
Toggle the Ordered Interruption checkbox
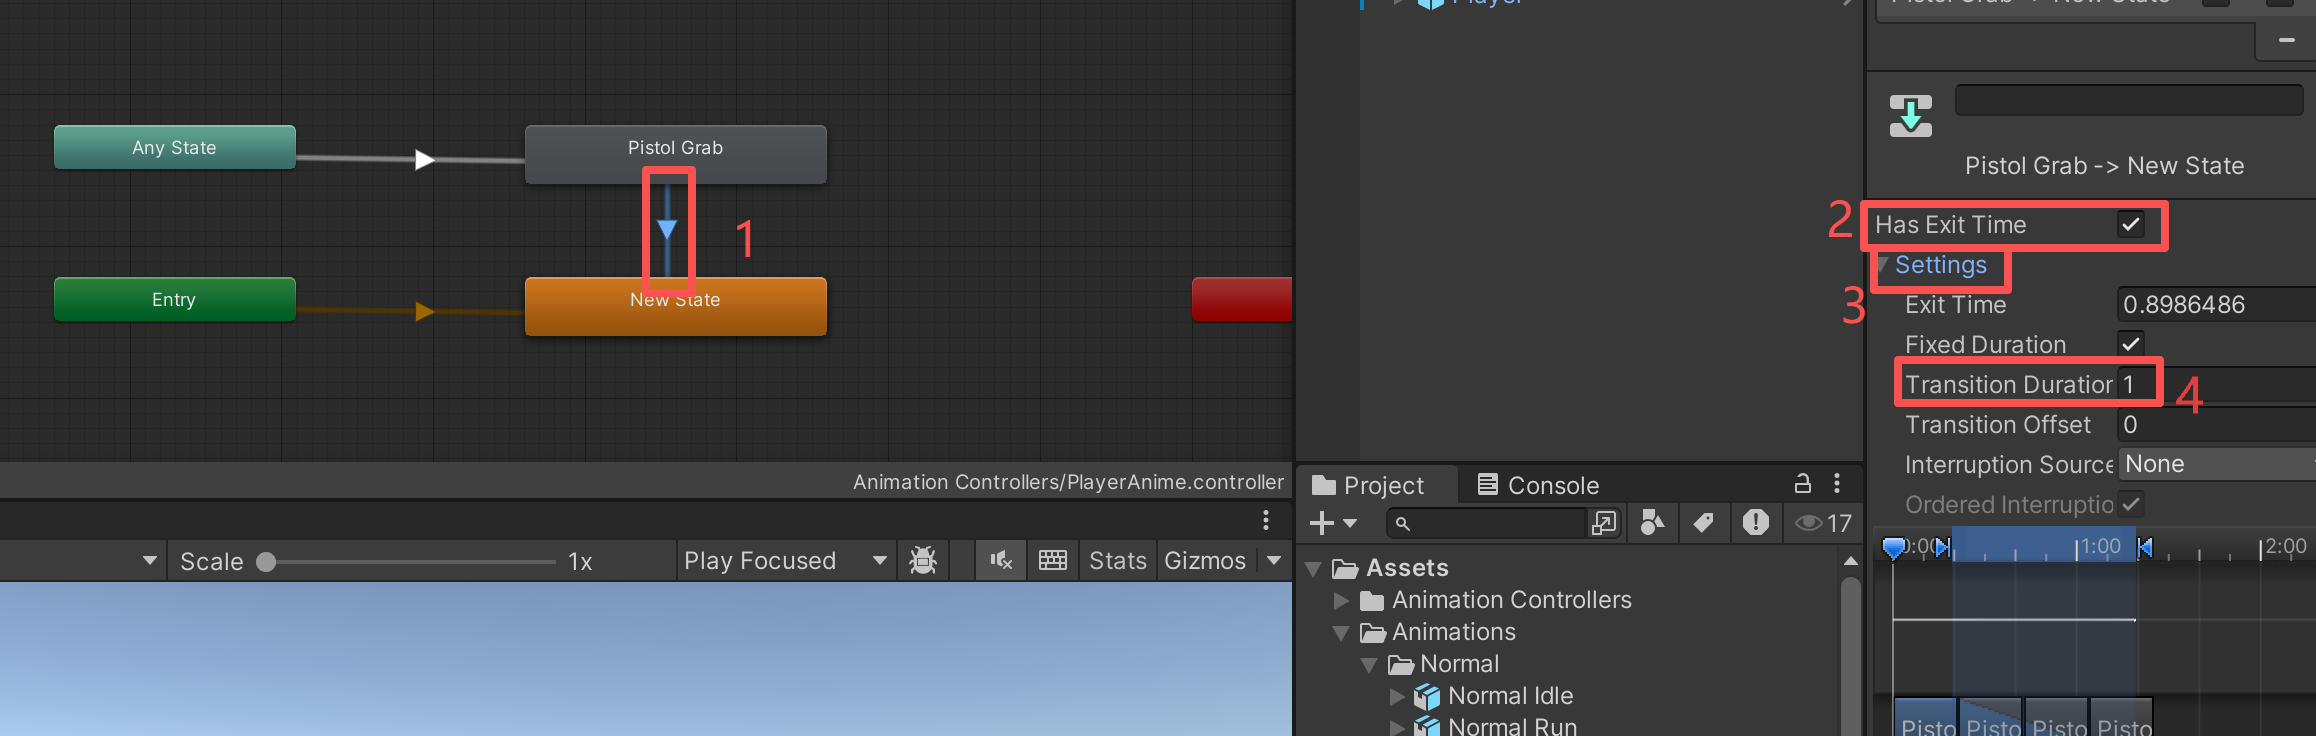coord(2131,504)
